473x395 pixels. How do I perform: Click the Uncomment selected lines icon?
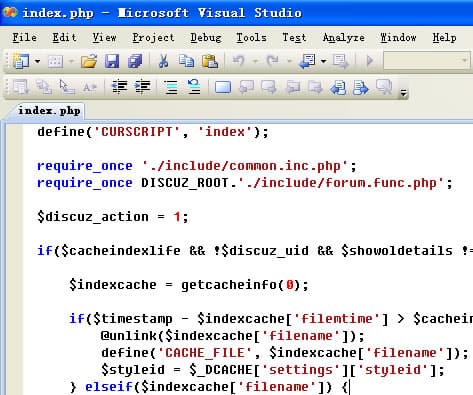click(x=194, y=87)
